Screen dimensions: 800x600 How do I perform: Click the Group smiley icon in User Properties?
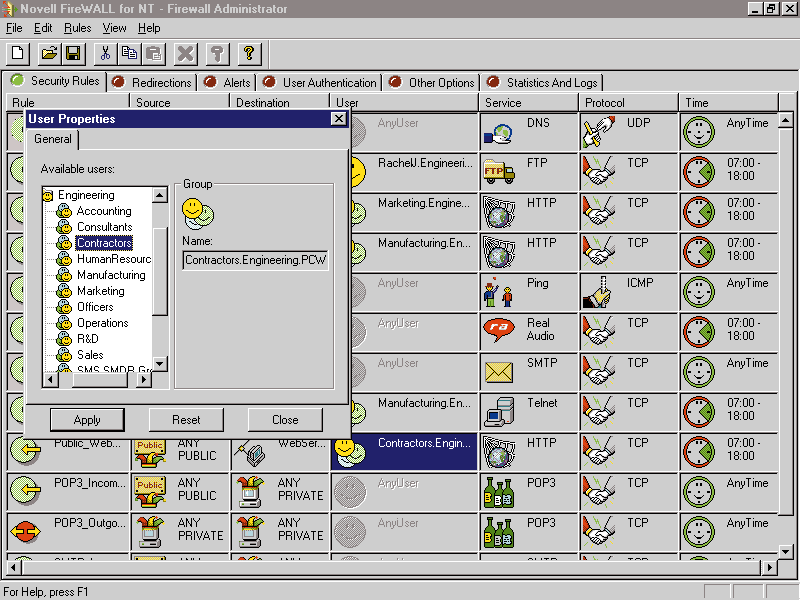(x=198, y=214)
